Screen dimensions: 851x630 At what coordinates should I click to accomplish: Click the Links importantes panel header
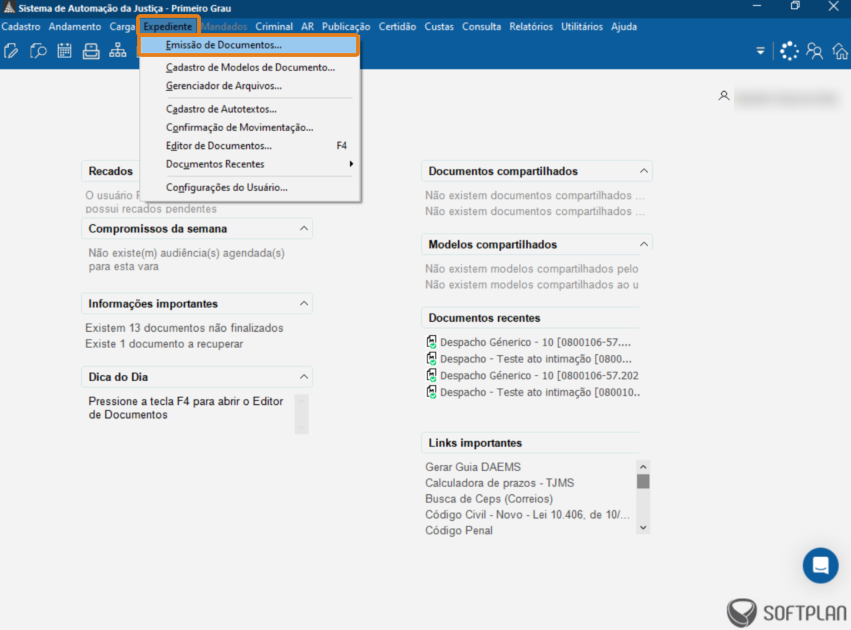click(530, 443)
